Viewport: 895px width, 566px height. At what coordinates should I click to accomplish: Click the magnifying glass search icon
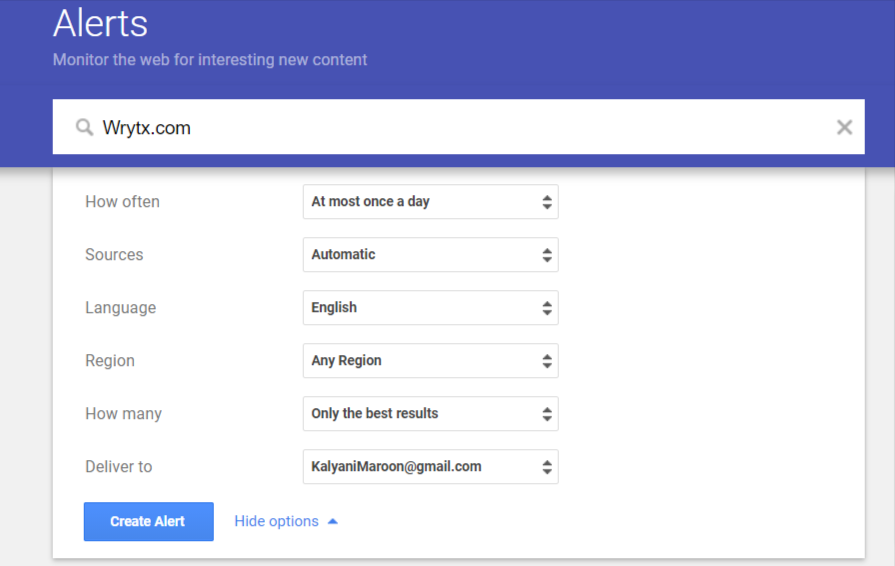pos(85,128)
